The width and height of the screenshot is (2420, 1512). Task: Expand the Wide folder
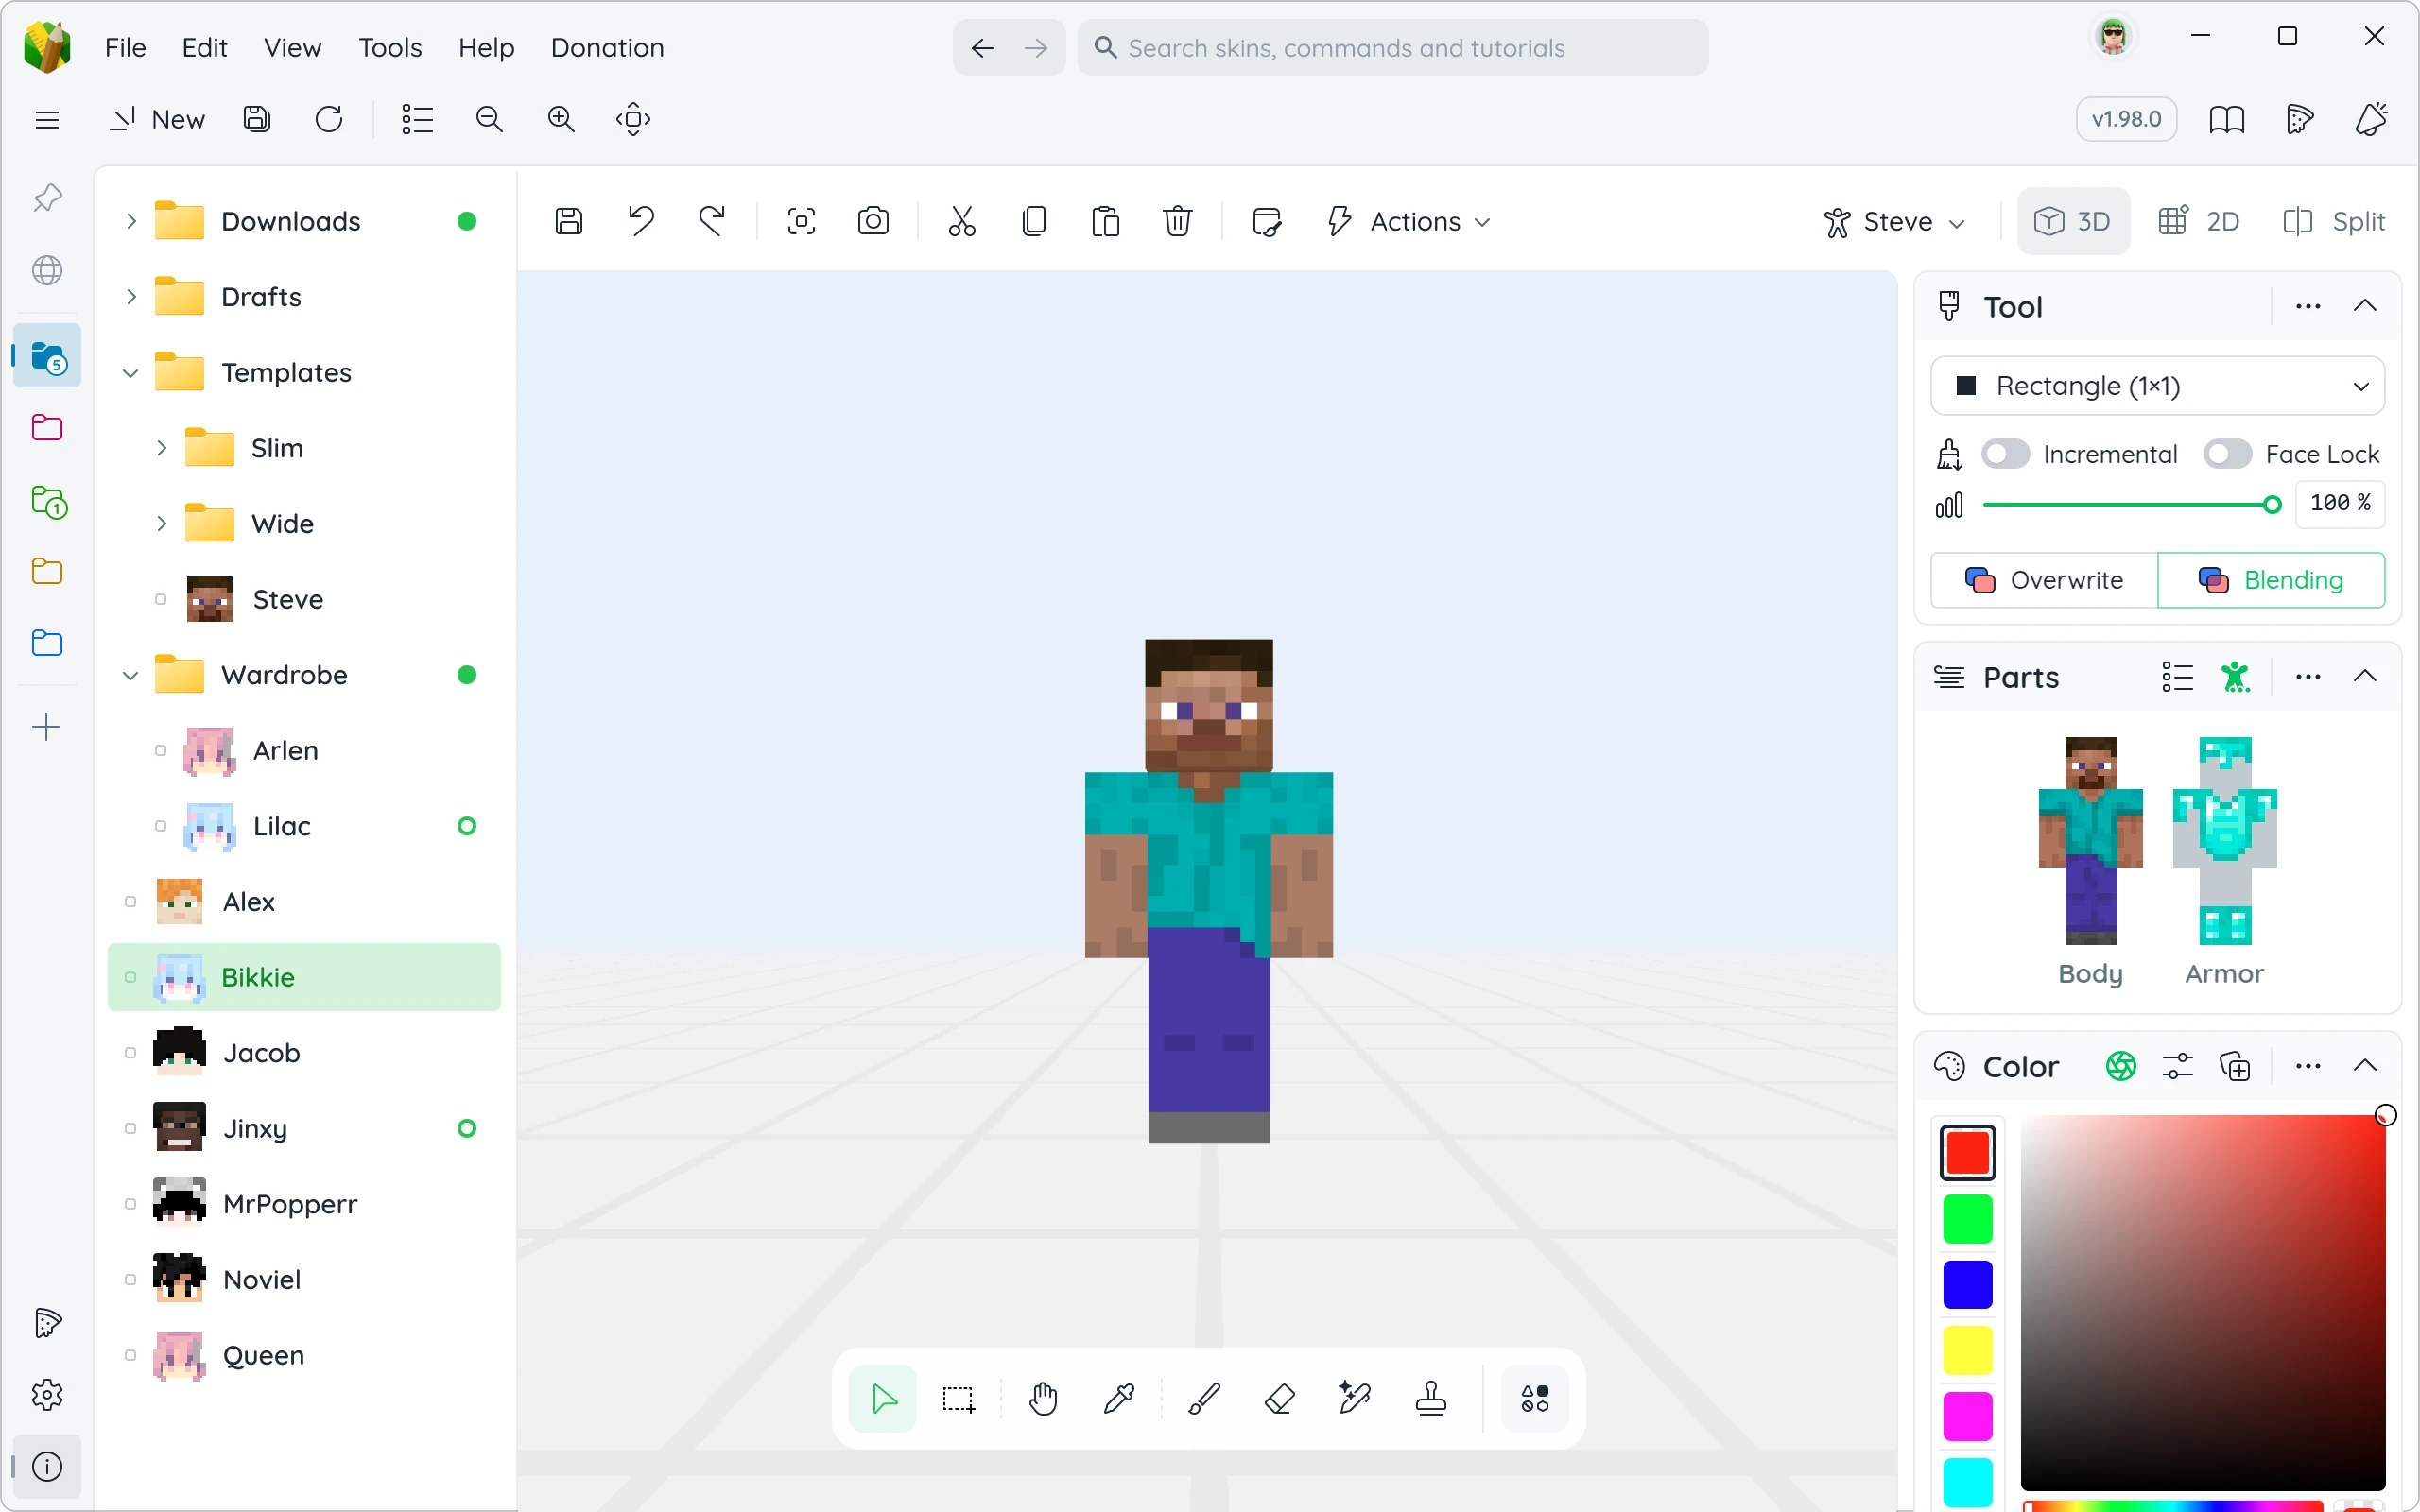click(161, 524)
